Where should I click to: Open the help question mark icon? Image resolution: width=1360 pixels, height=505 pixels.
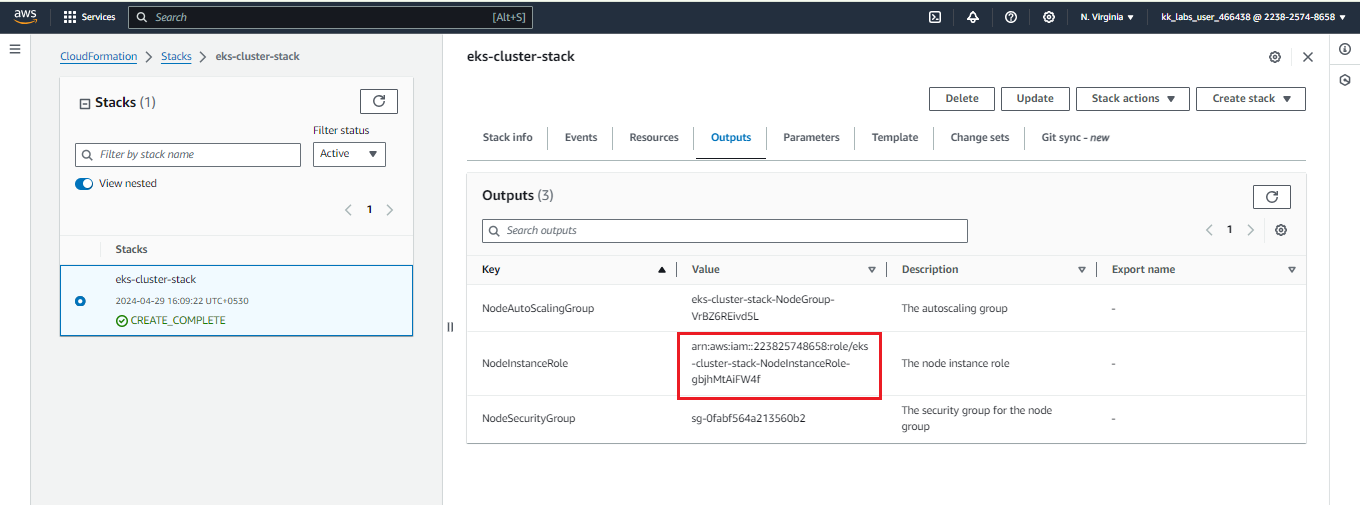pyautogui.click(x=1011, y=17)
